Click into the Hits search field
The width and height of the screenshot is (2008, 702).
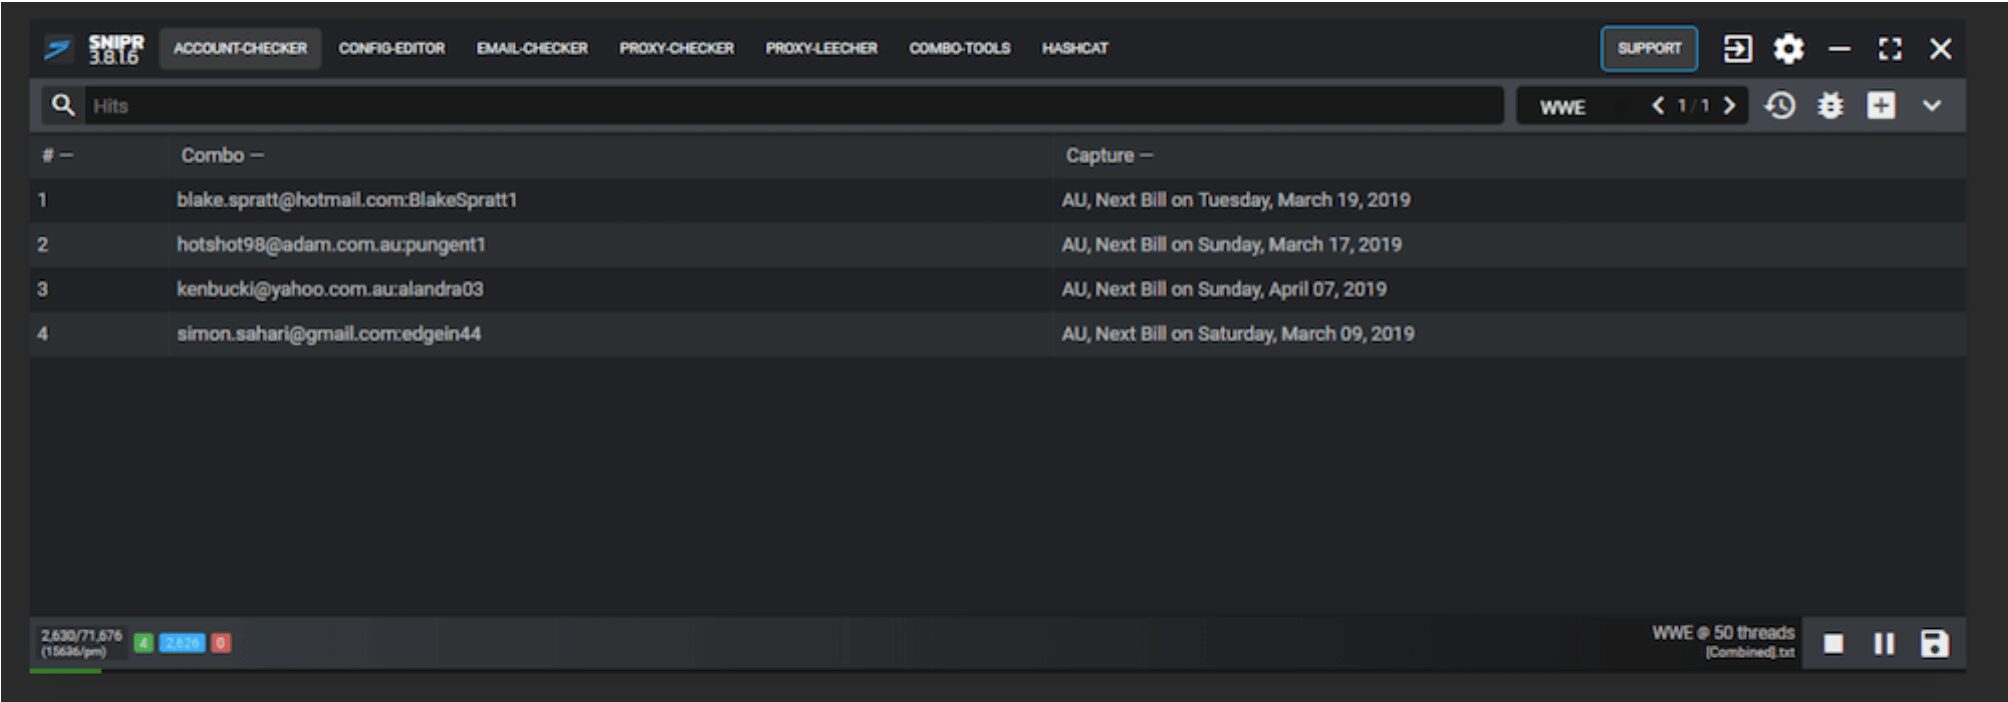pos(790,106)
